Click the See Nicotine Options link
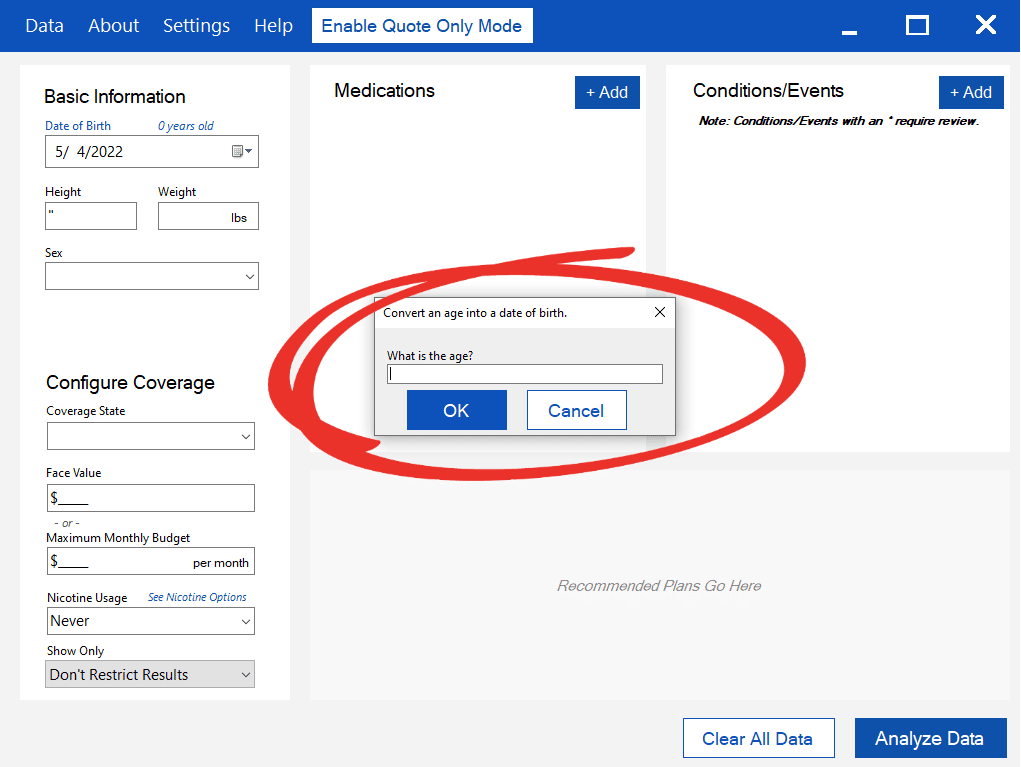Viewport: 1021px width, 767px height. click(197, 597)
